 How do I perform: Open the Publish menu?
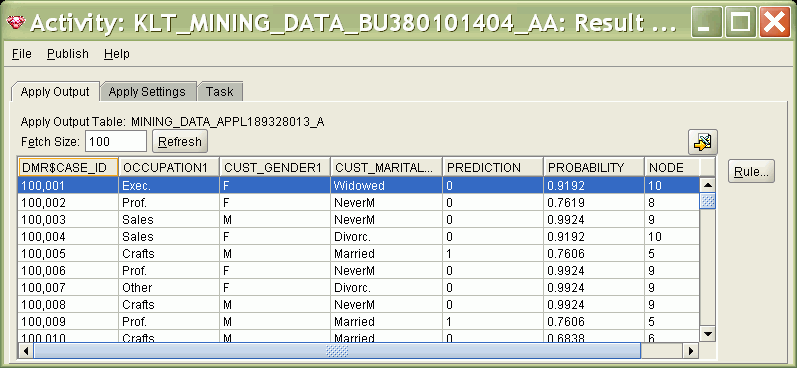pyautogui.click(x=68, y=54)
